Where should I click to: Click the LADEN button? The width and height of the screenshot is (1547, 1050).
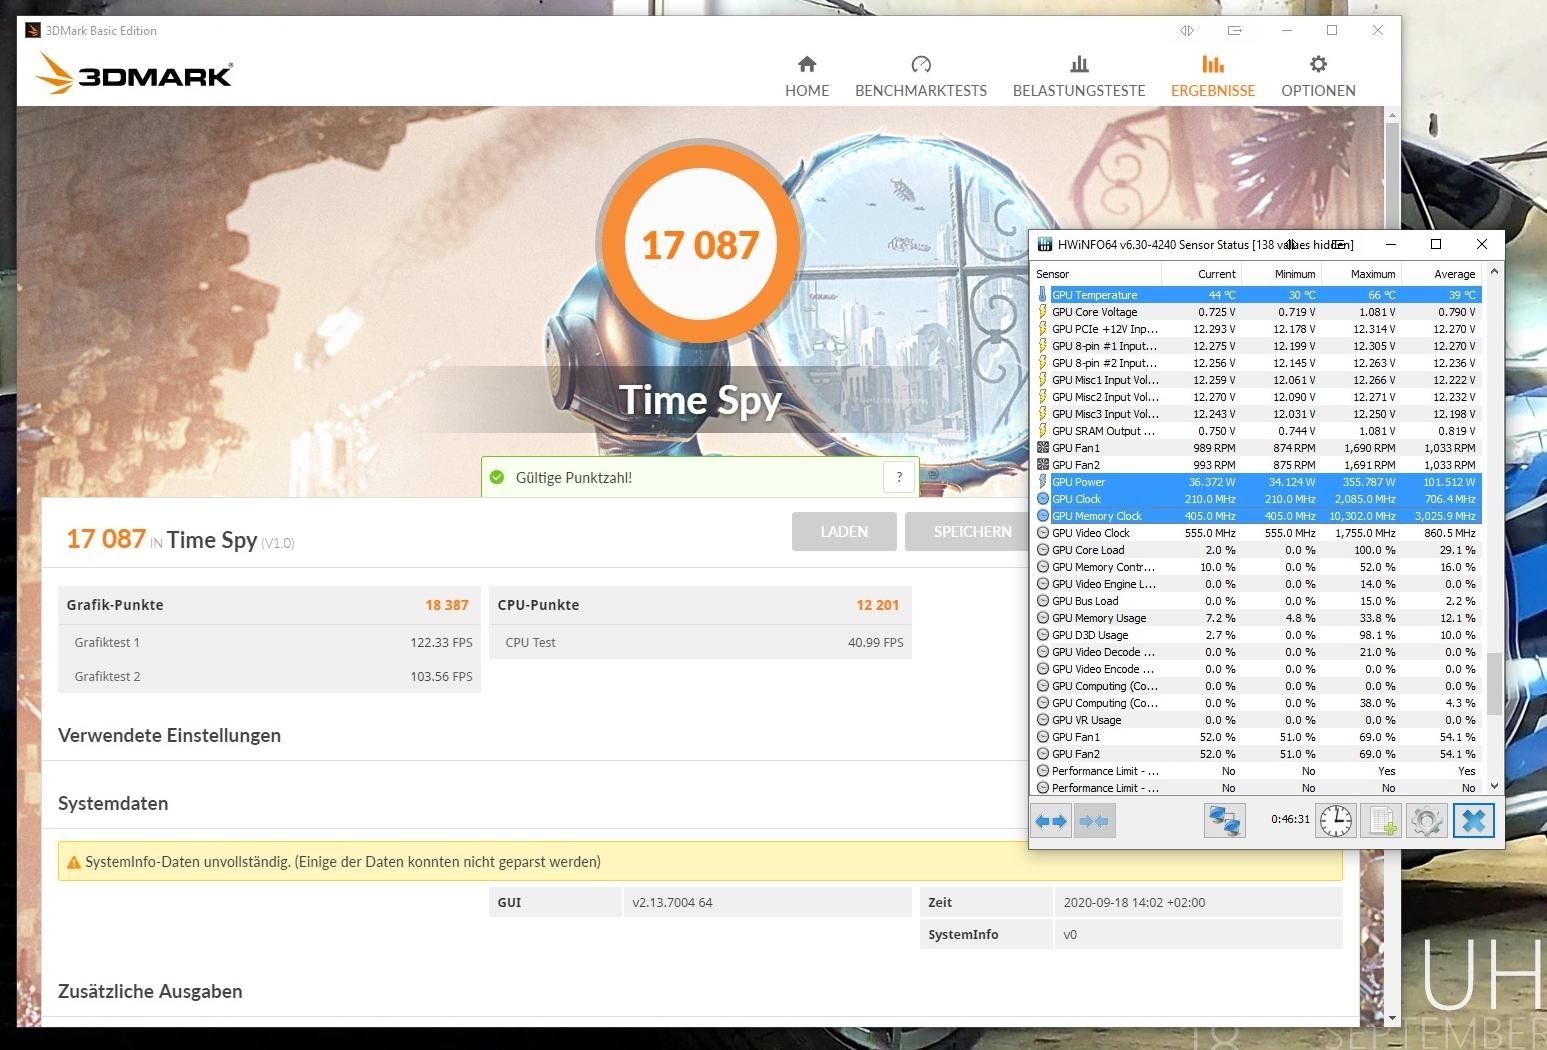click(x=844, y=532)
